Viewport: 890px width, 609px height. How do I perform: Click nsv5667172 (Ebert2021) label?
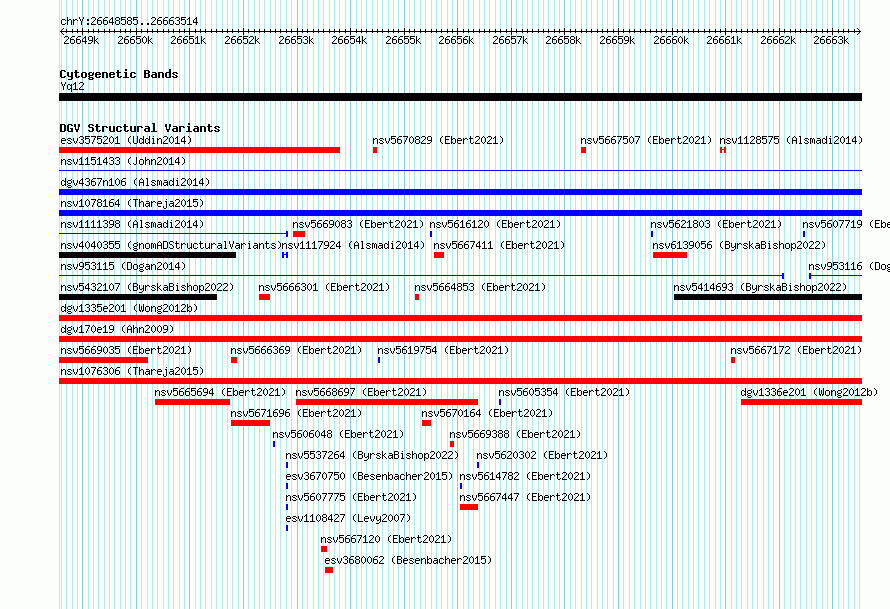(796, 350)
